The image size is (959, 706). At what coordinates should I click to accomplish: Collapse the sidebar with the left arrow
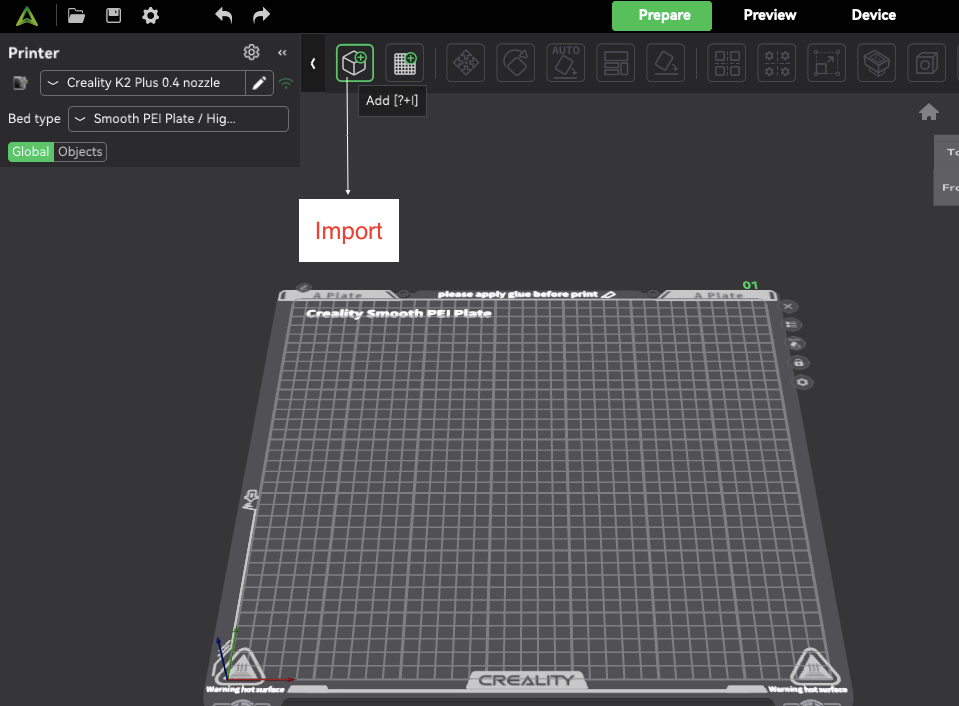(x=313, y=63)
